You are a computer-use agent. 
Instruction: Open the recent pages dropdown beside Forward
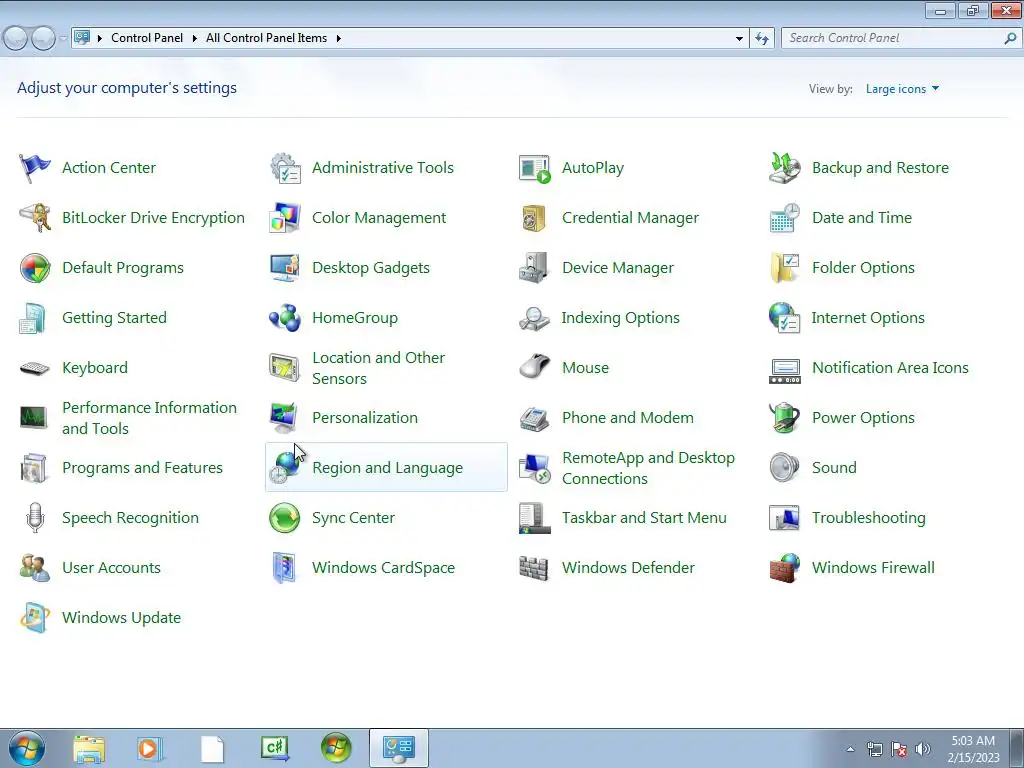pyautogui.click(x=63, y=39)
